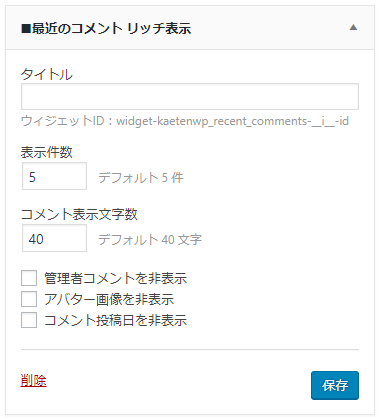Select the 表示件数 field showing 5
The image size is (380, 420).
pos(54,176)
